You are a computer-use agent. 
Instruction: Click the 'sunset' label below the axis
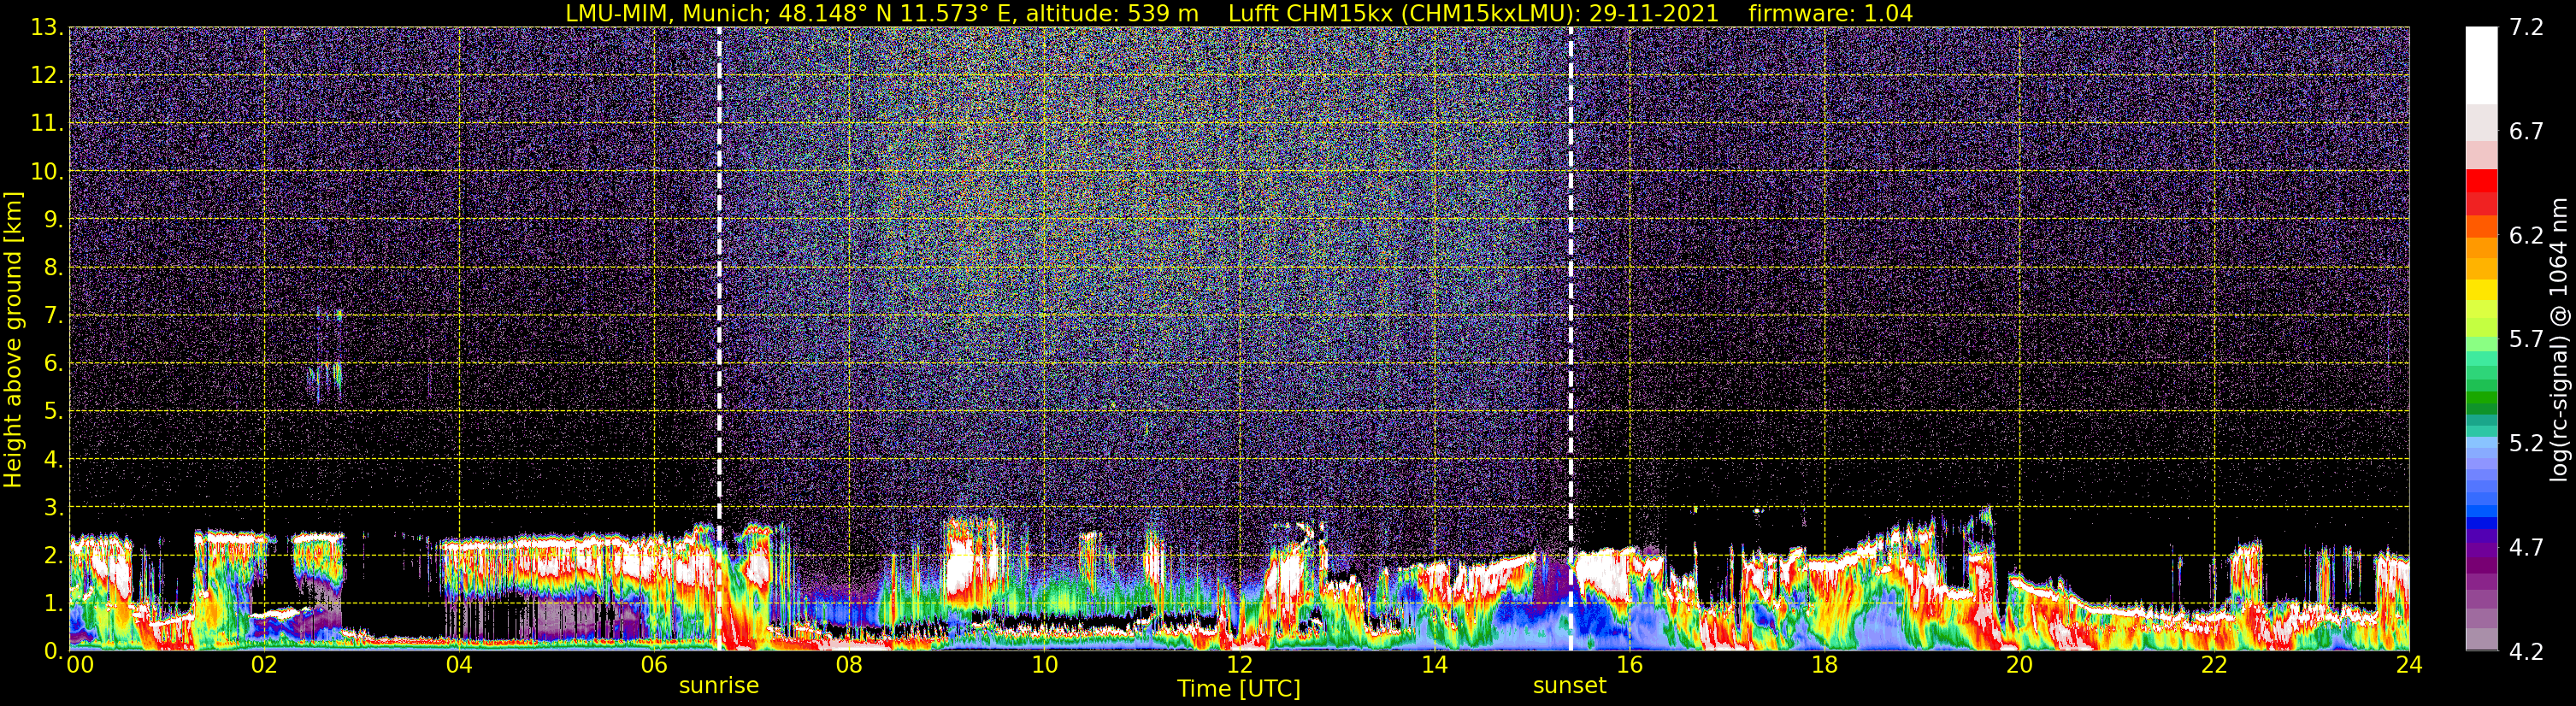(x=1569, y=686)
